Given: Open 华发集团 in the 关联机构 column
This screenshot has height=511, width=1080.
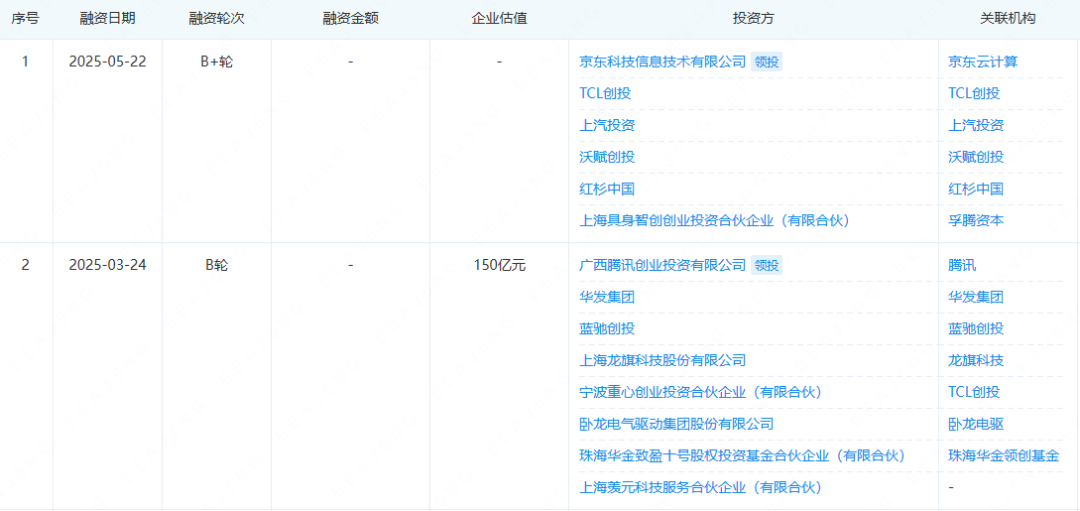Looking at the screenshot, I should pyautogui.click(x=975, y=298).
